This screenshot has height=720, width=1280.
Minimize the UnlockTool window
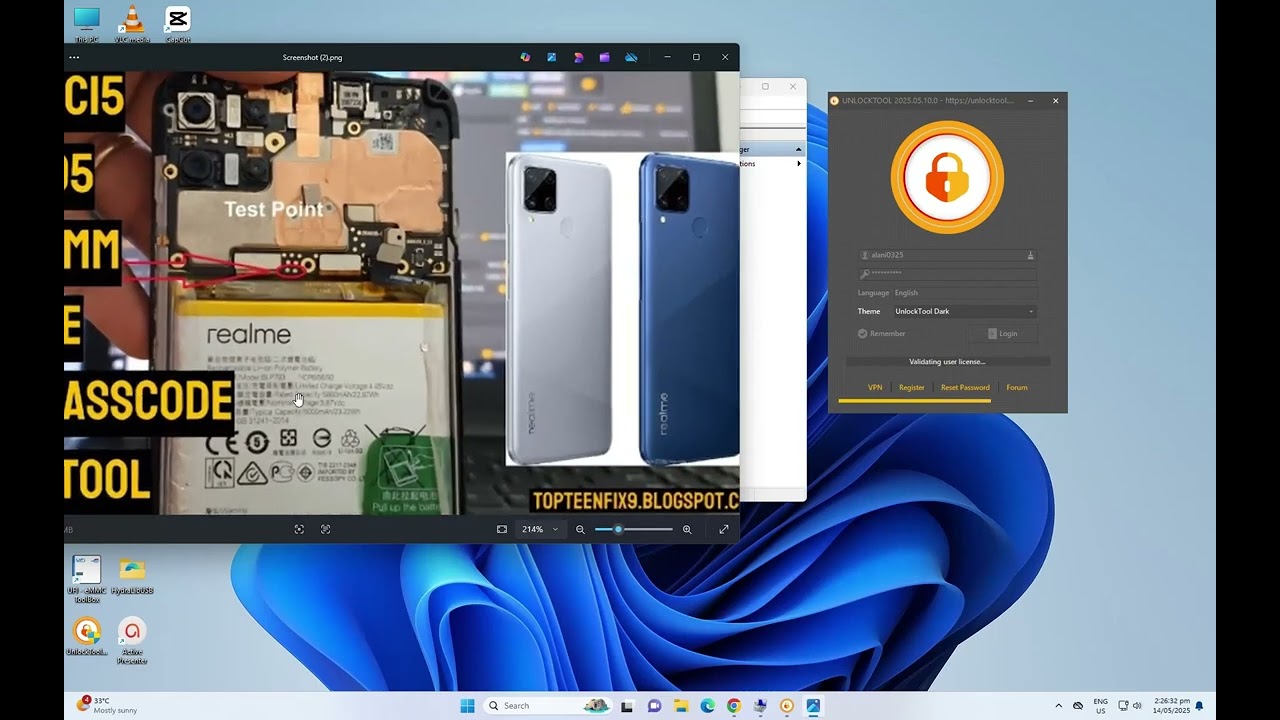click(x=1030, y=100)
